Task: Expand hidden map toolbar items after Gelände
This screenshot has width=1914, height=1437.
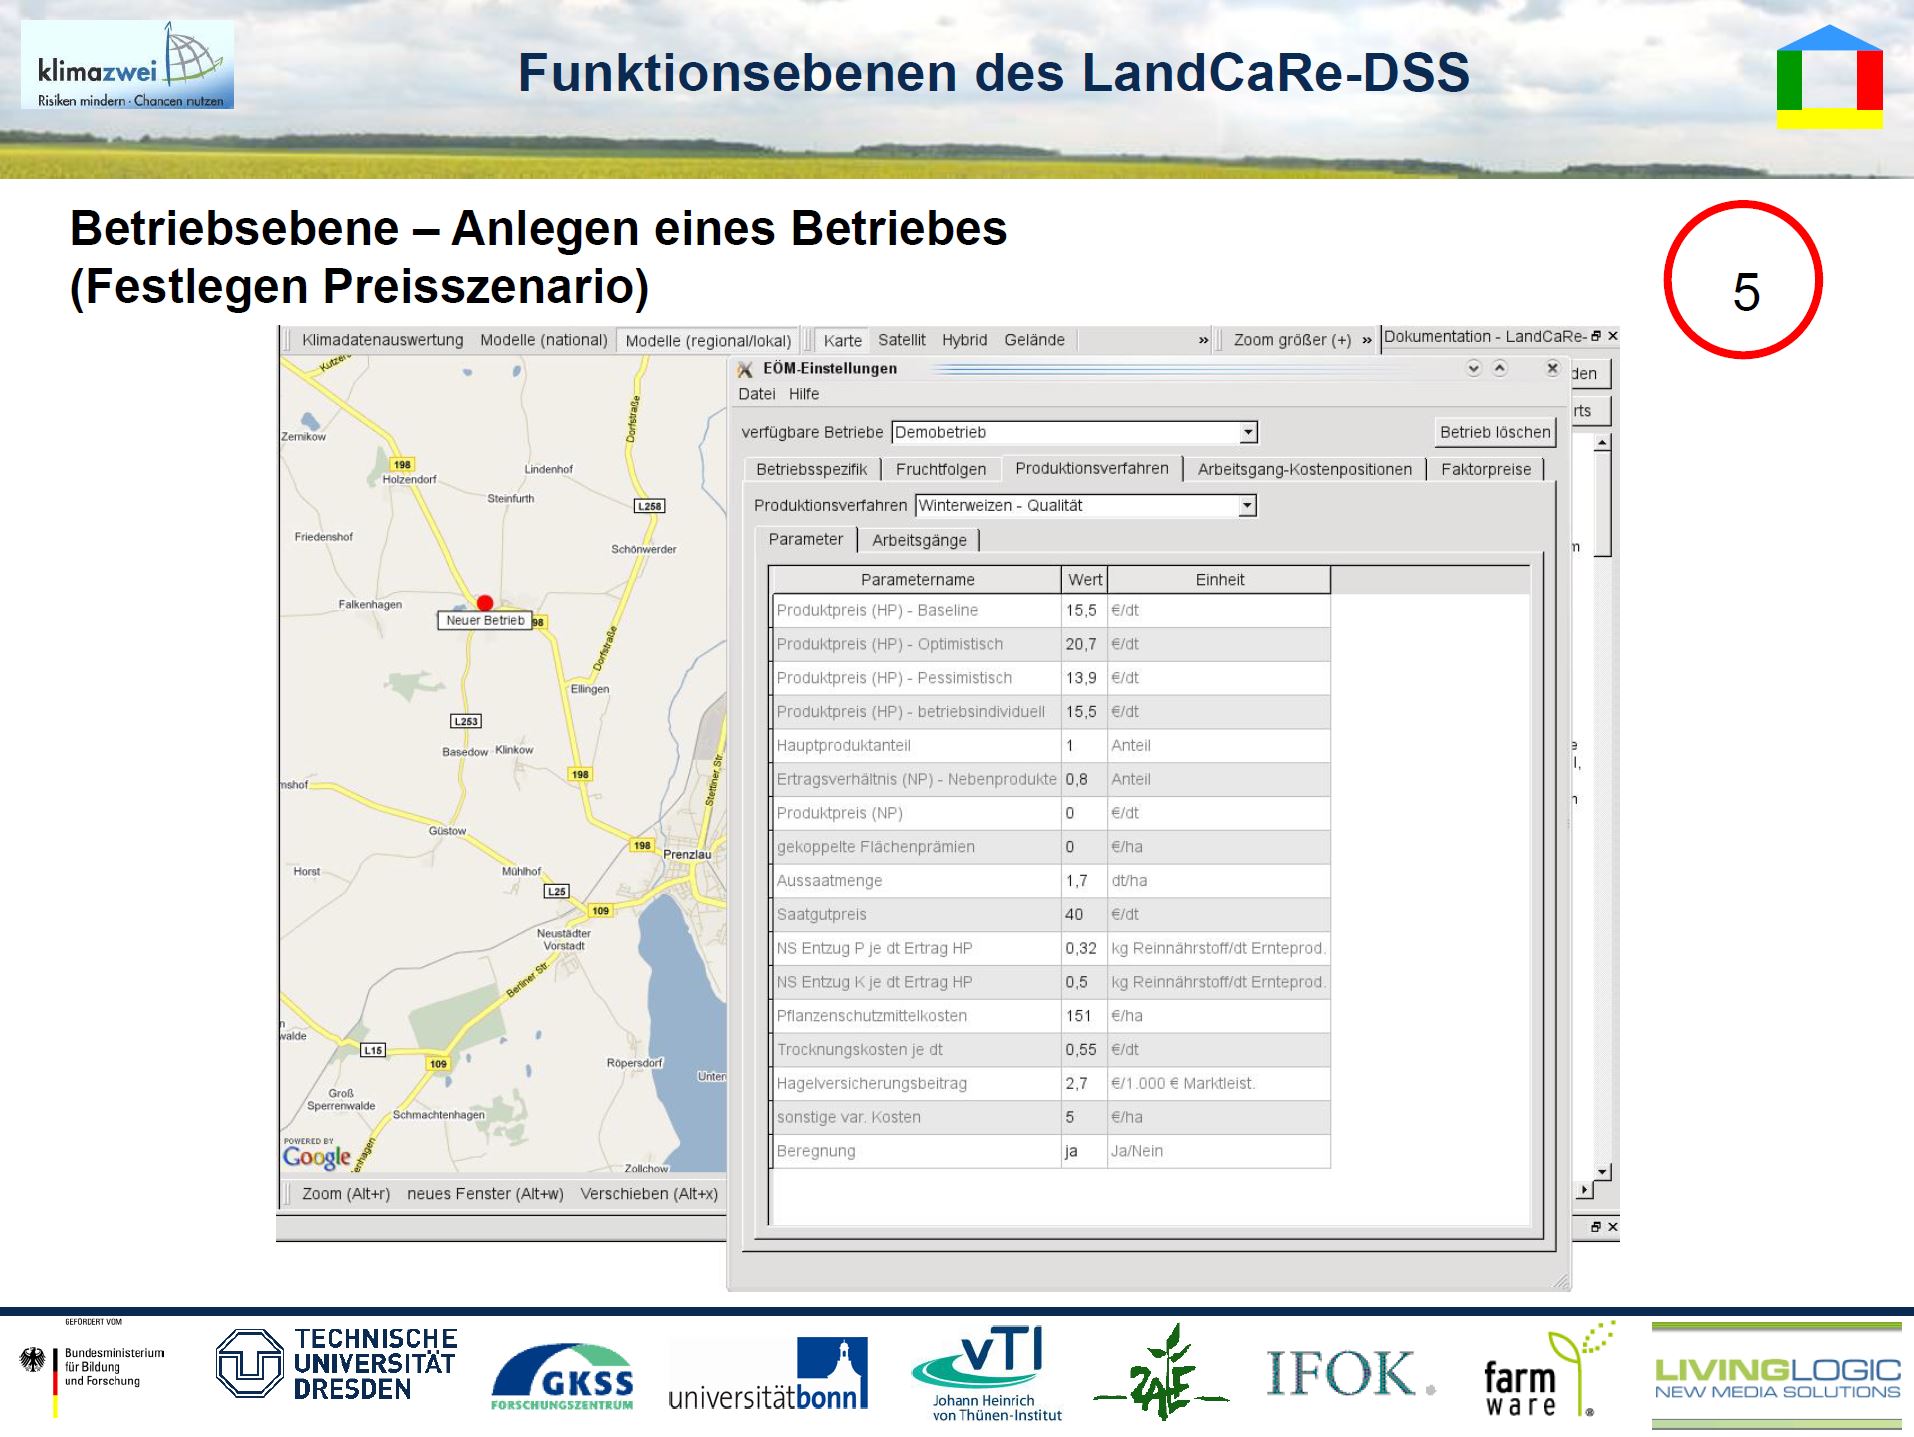Action: point(1203,340)
